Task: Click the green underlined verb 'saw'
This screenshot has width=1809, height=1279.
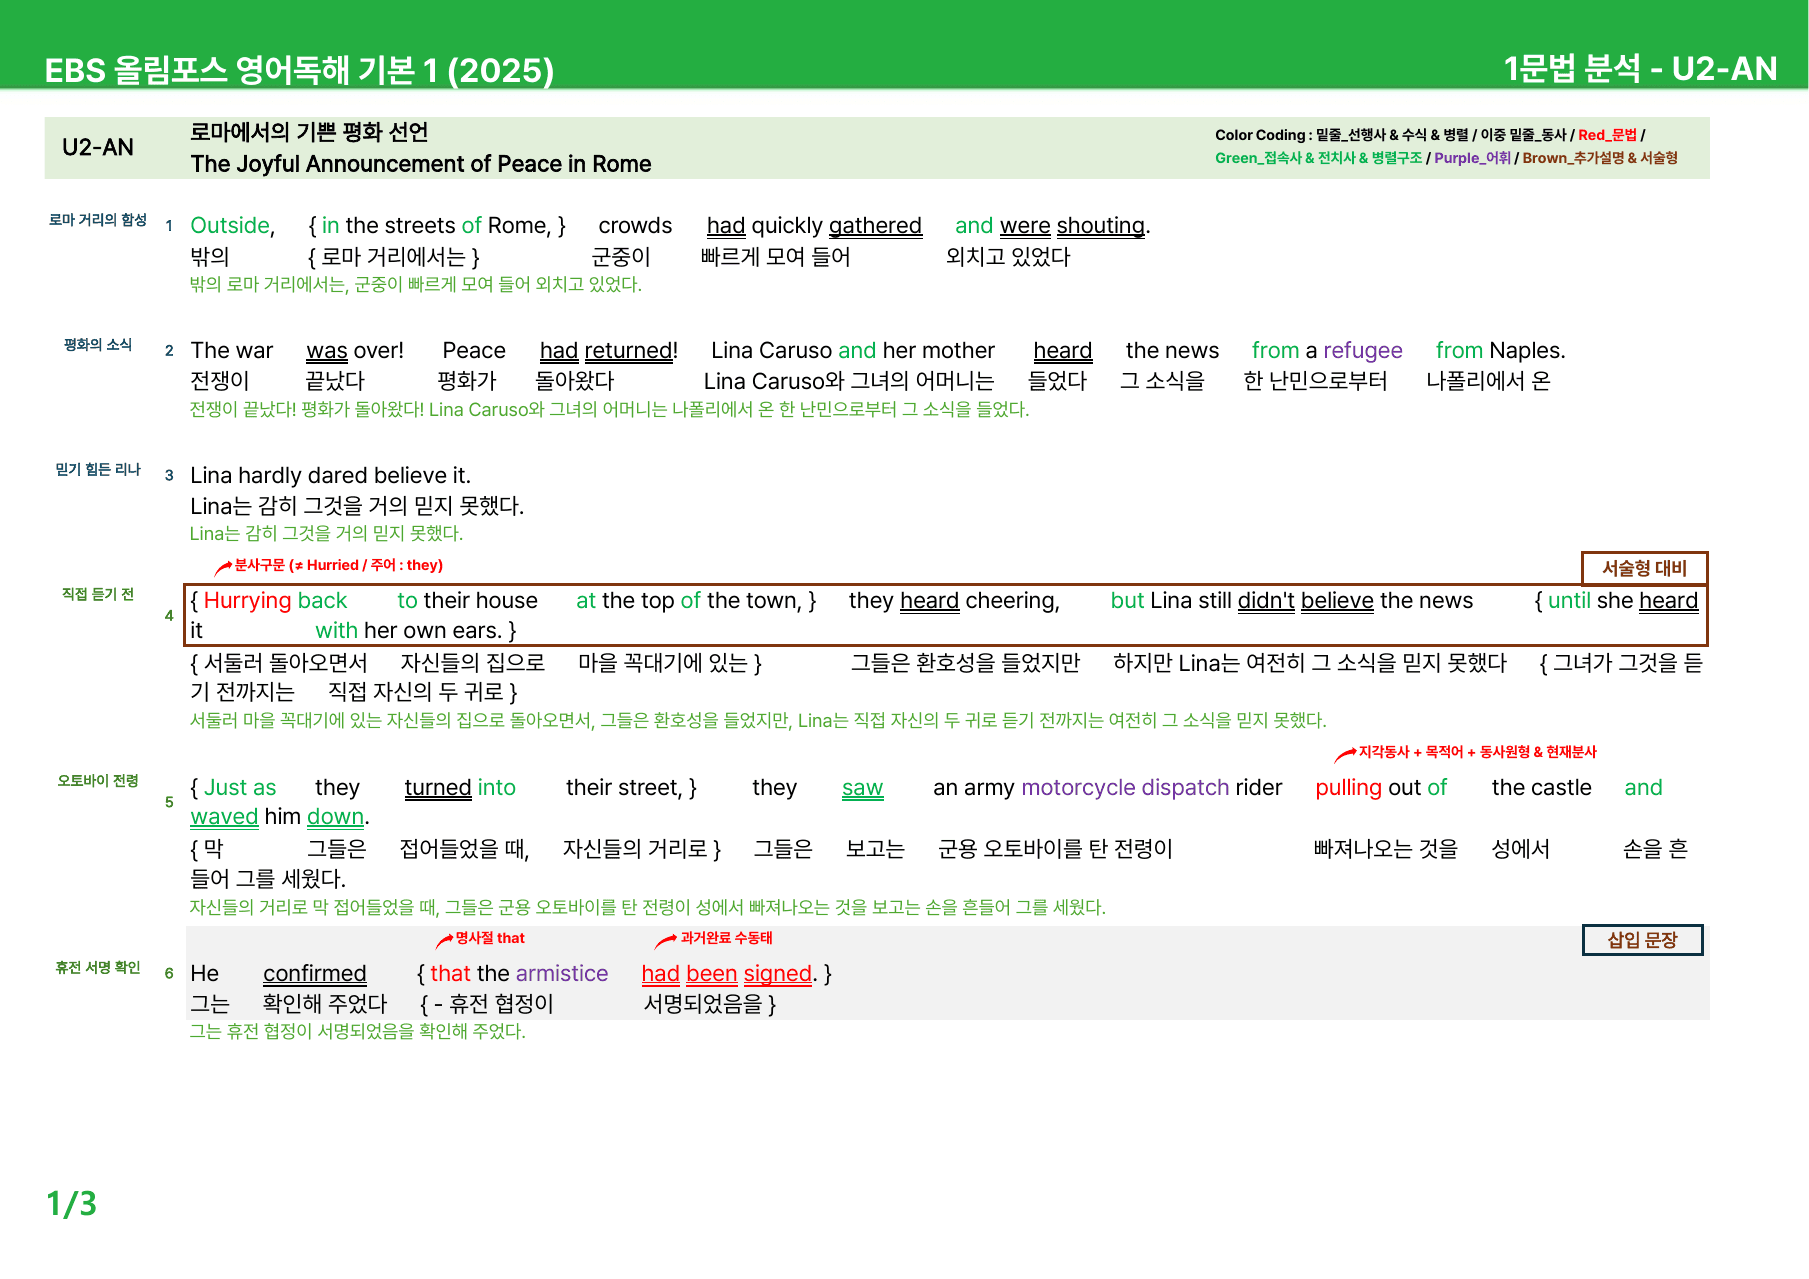Action: tap(862, 788)
